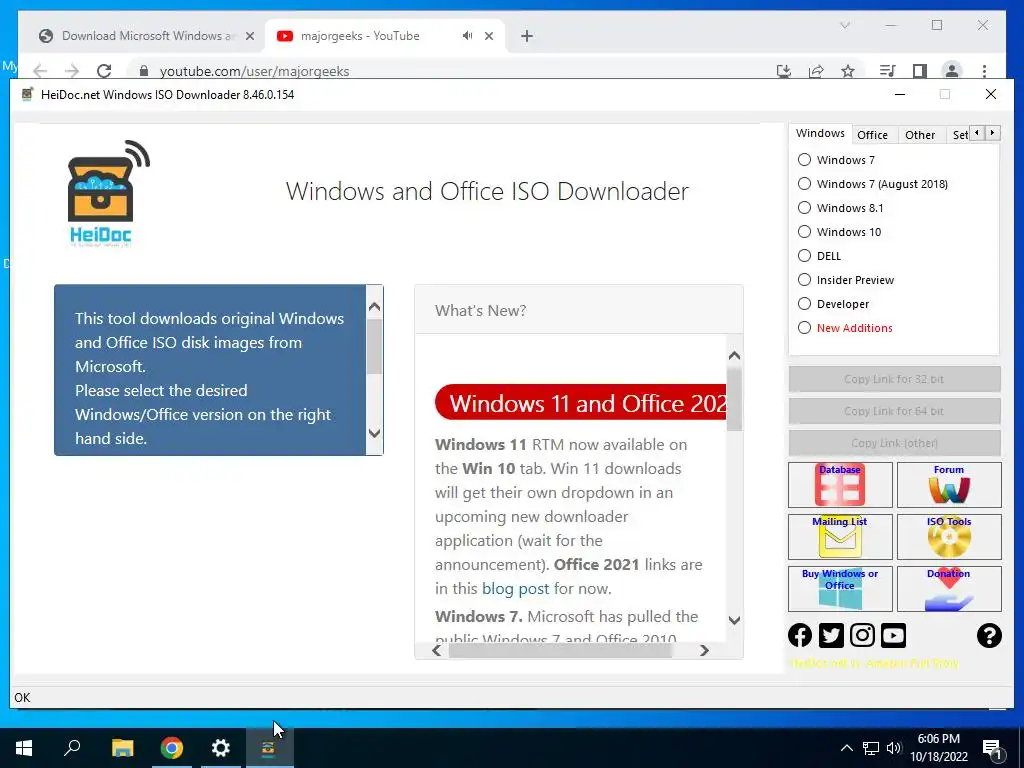The width and height of the screenshot is (1024, 768).
Task: Open Chrome media control icon
Action: (887, 71)
